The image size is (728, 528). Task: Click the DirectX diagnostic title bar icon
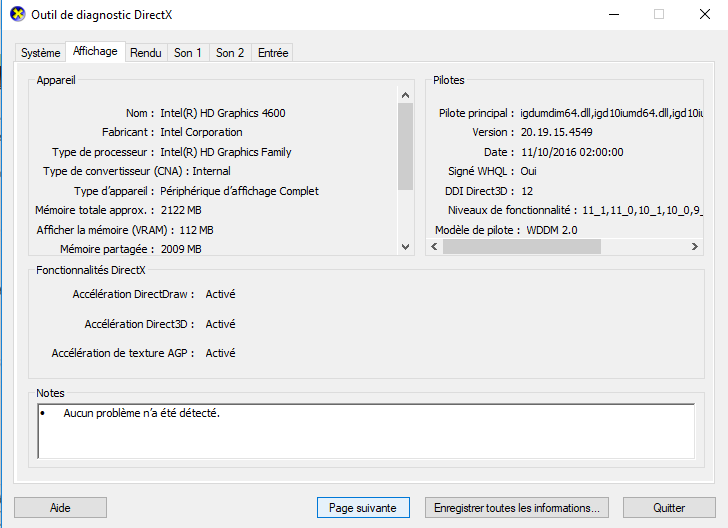coord(18,14)
